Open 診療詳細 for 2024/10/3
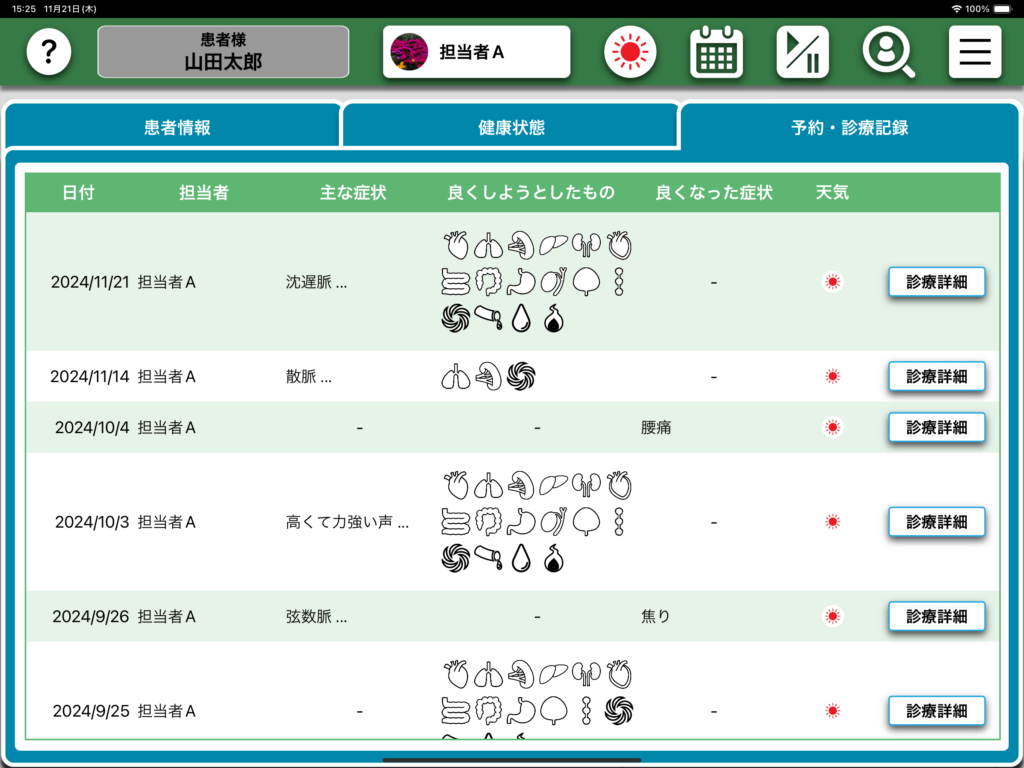Screen dimensions: 1024x768 [x=936, y=522]
